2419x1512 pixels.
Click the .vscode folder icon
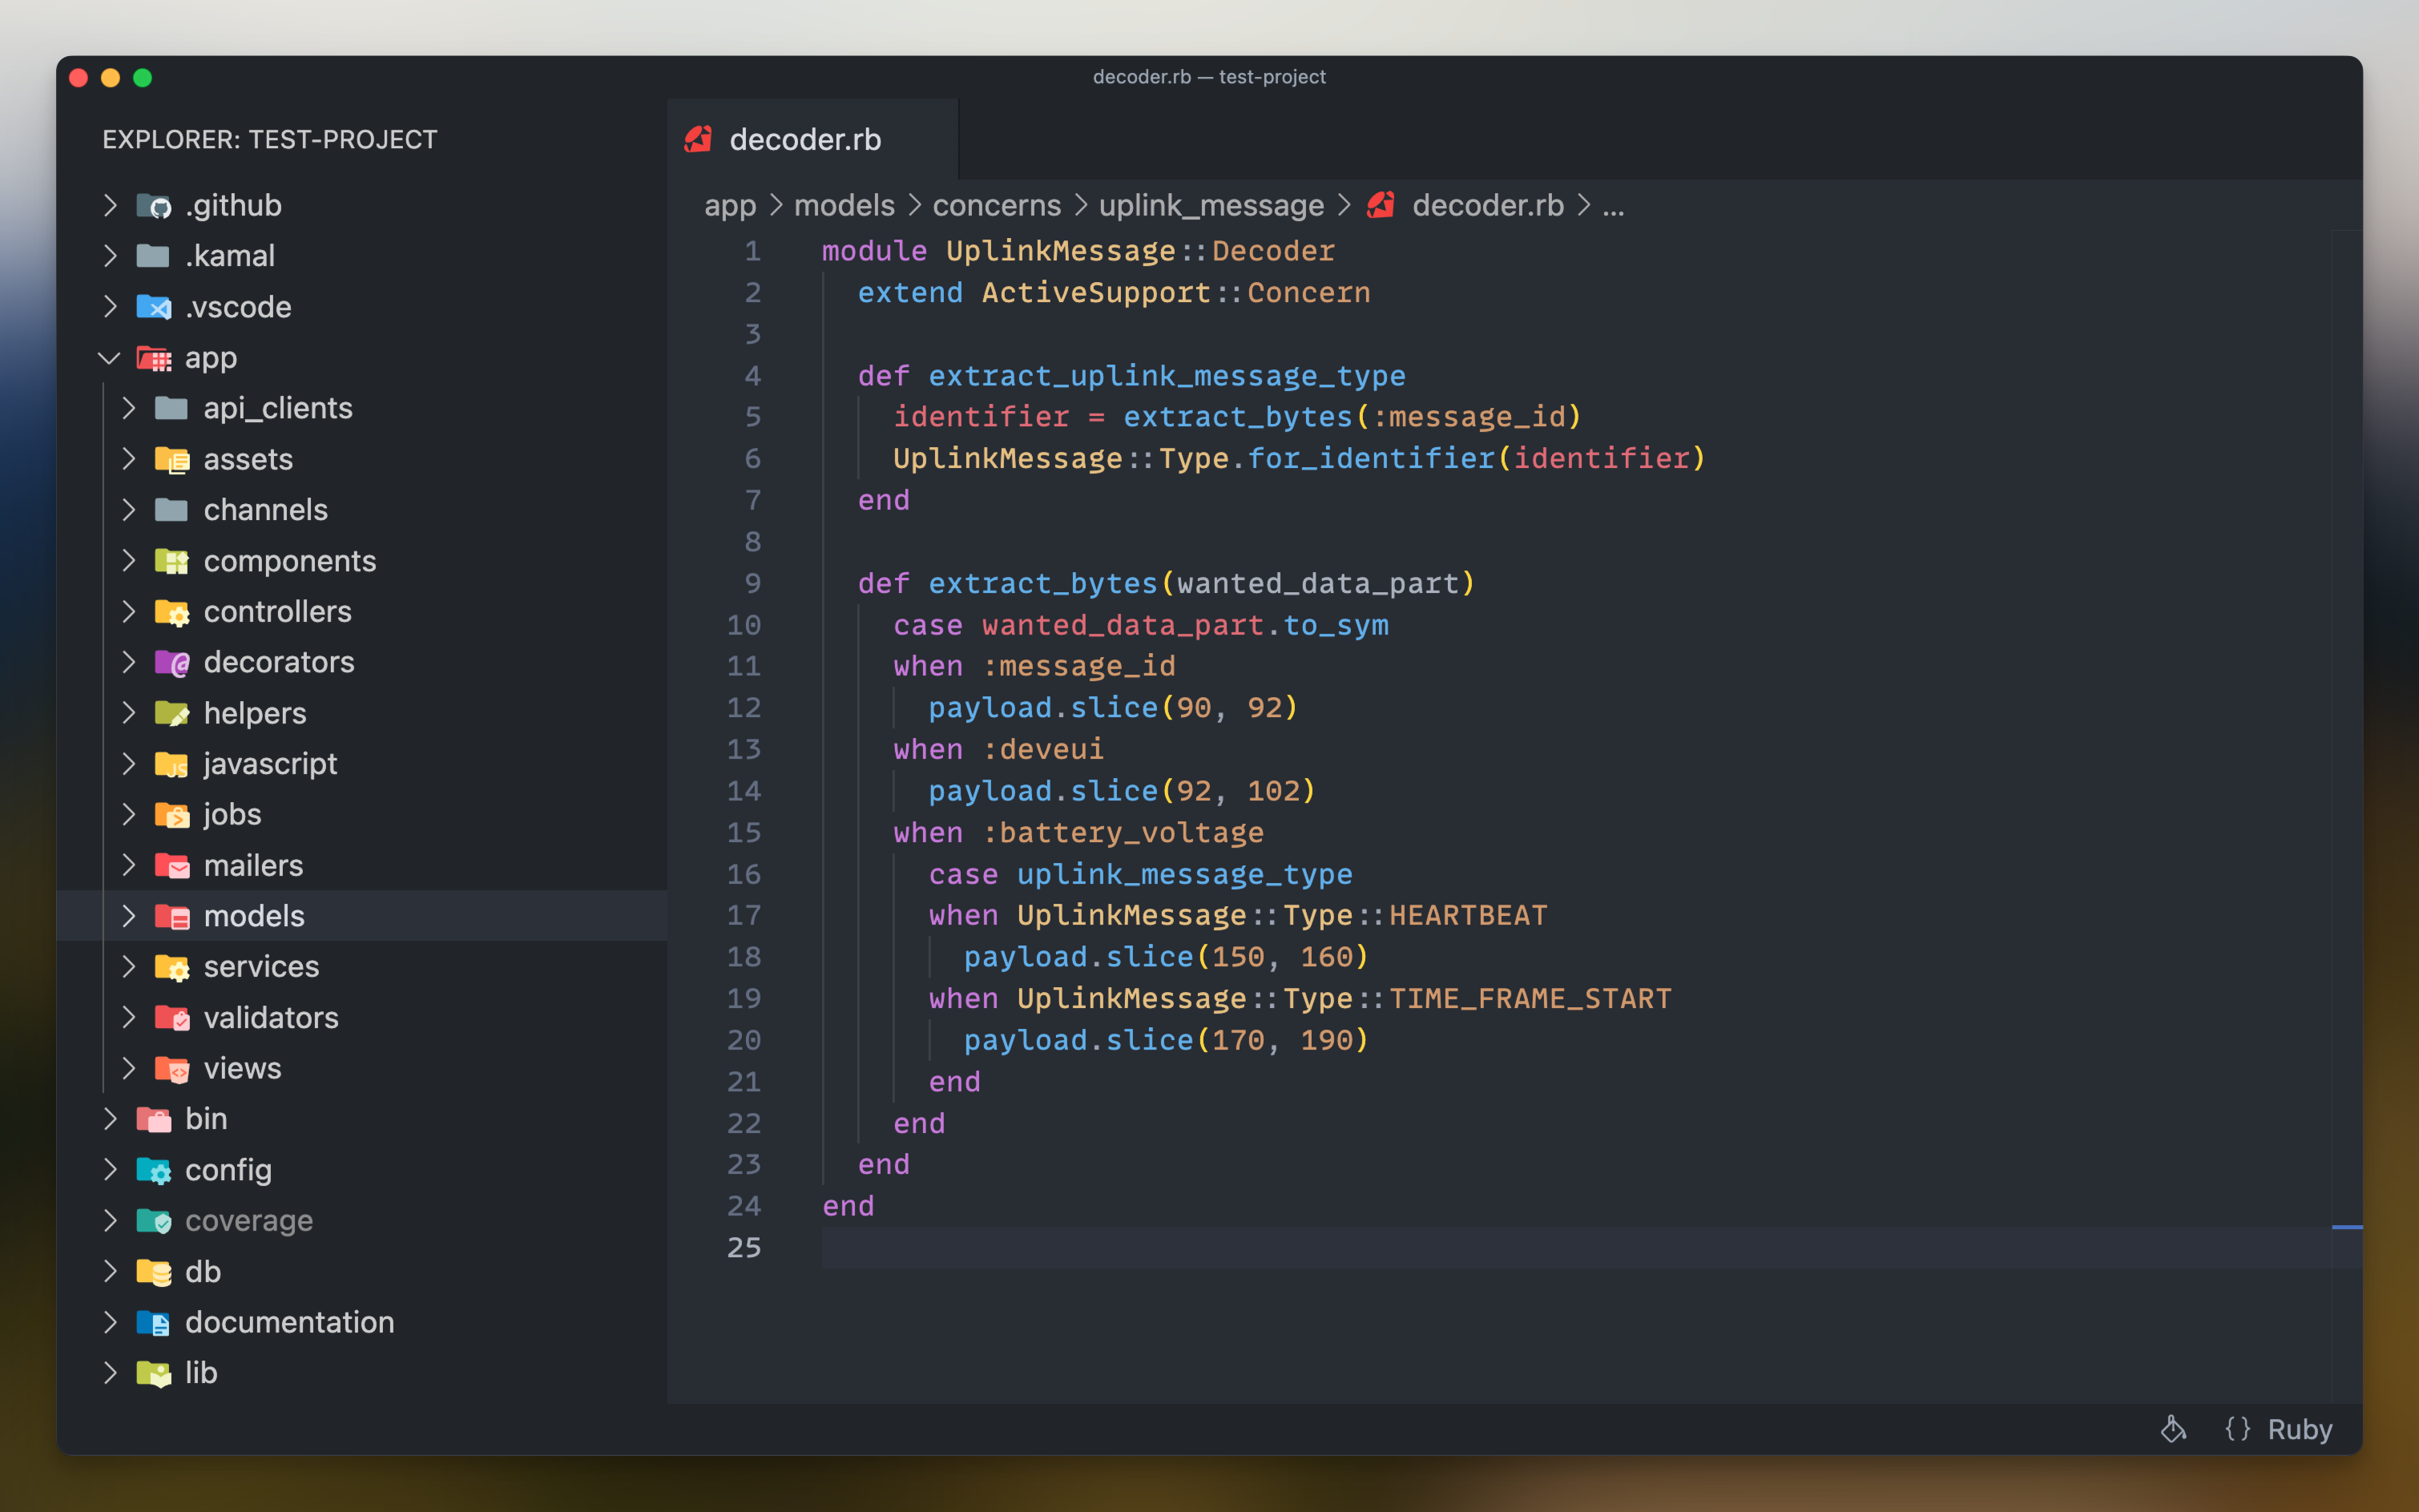pos(154,307)
